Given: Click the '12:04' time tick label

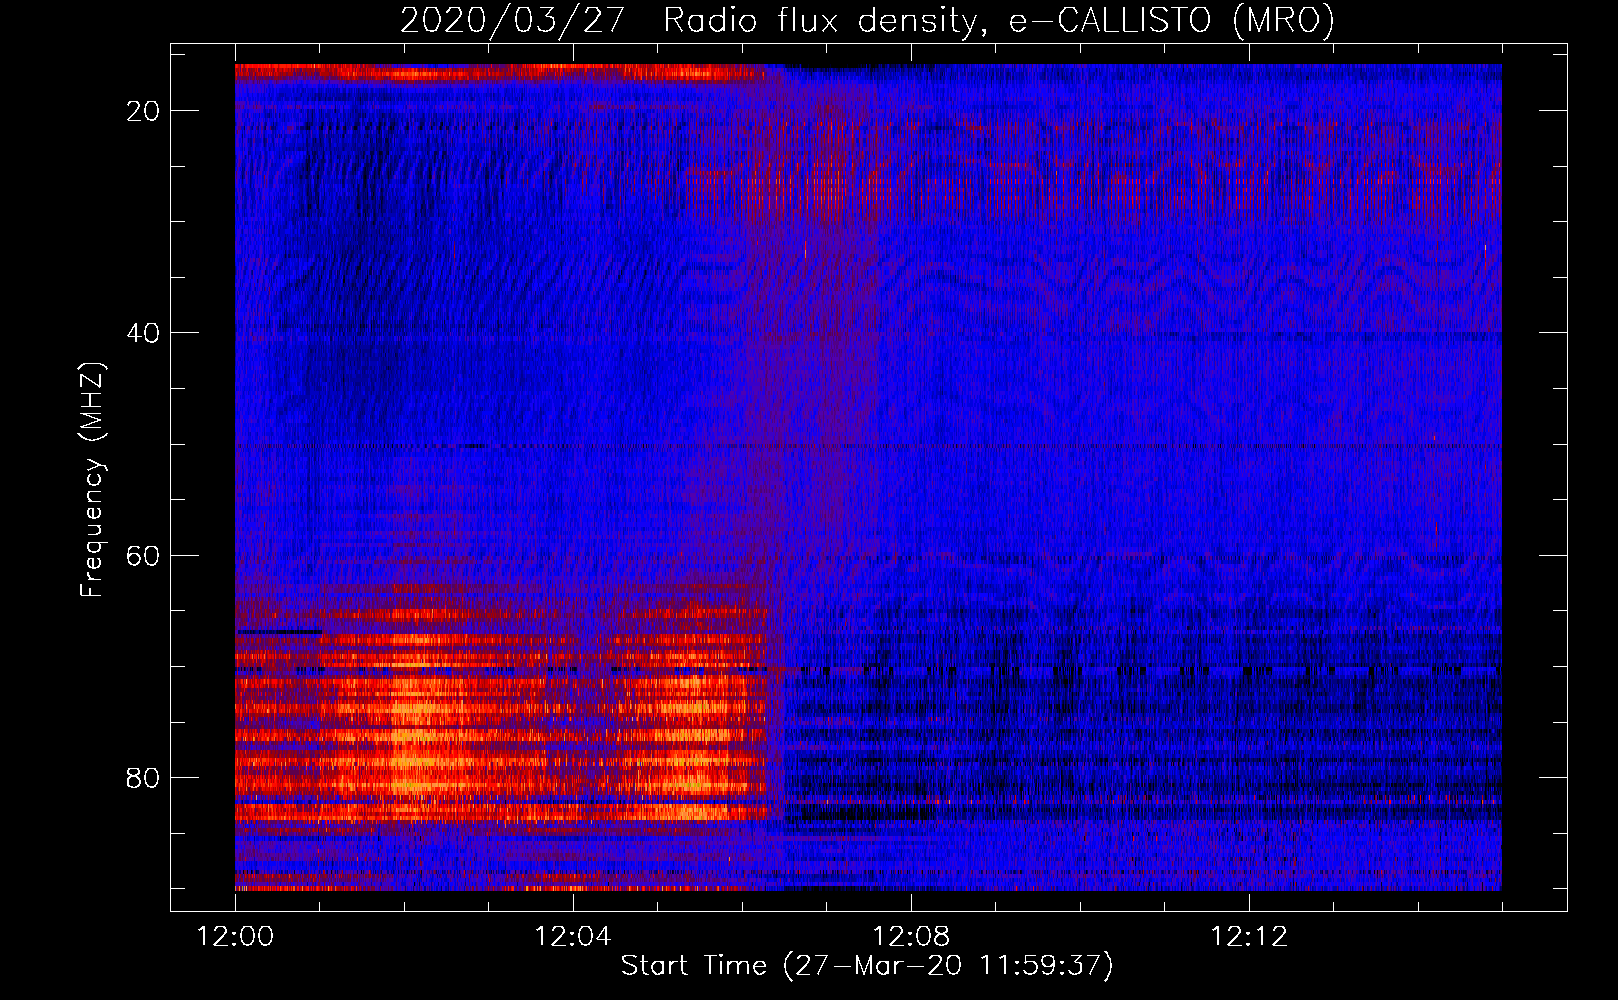Looking at the screenshot, I should coord(573,937).
